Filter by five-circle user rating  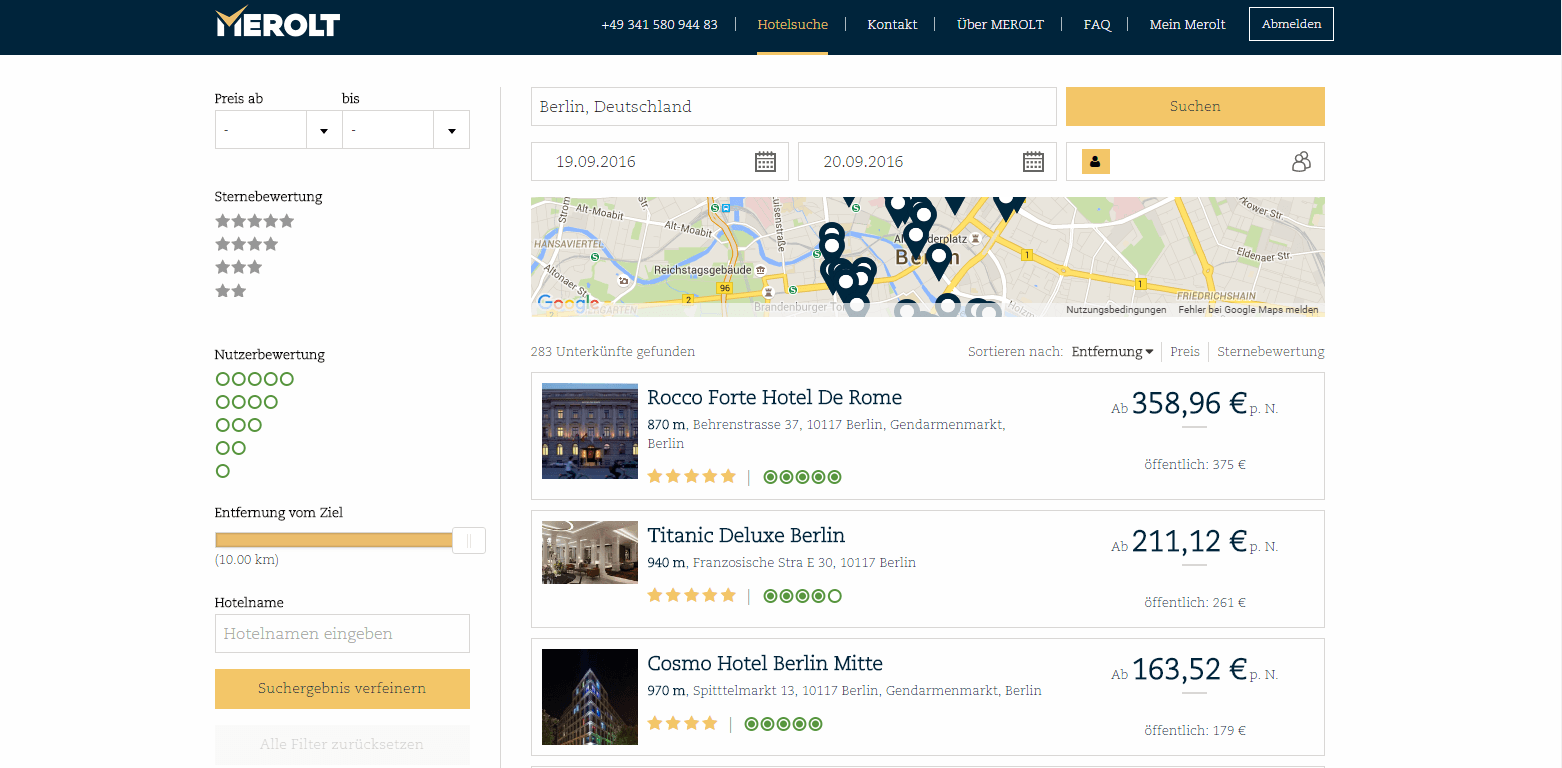[255, 379]
